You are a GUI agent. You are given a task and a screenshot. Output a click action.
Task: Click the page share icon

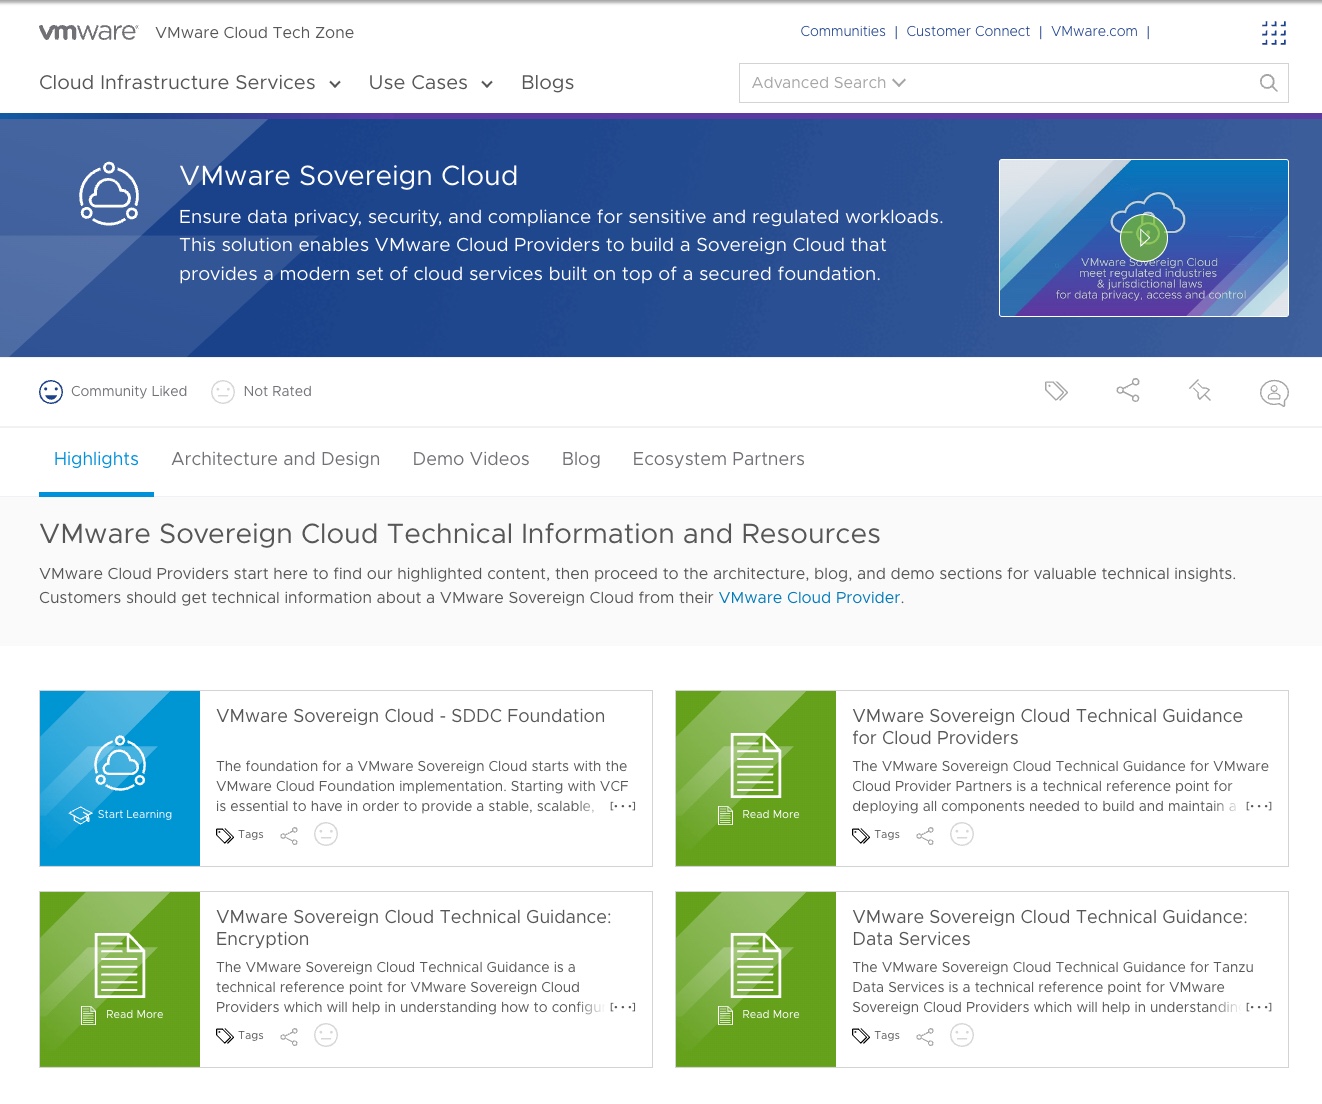[1128, 391]
